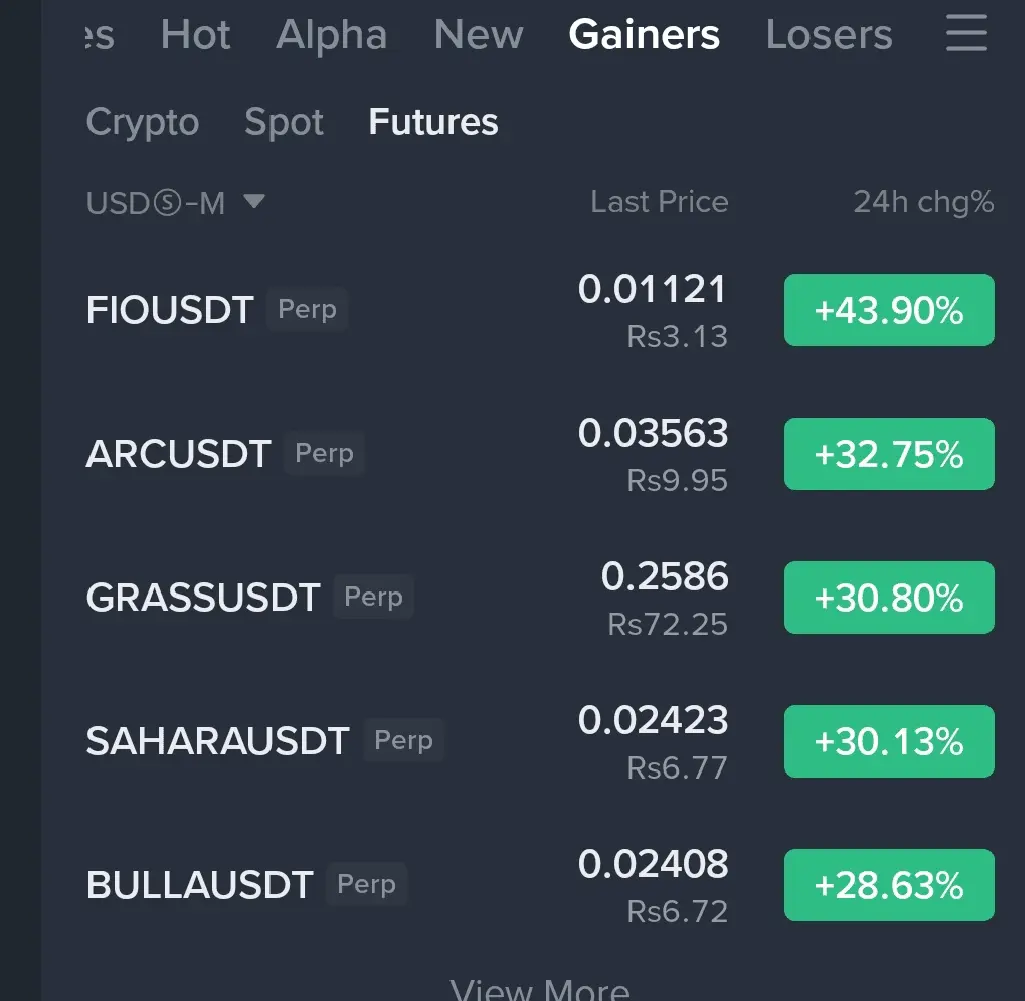Expand the USDⓈ-M dropdown arrow
Viewport: 1025px width, 1001px height.
(x=254, y=202)
